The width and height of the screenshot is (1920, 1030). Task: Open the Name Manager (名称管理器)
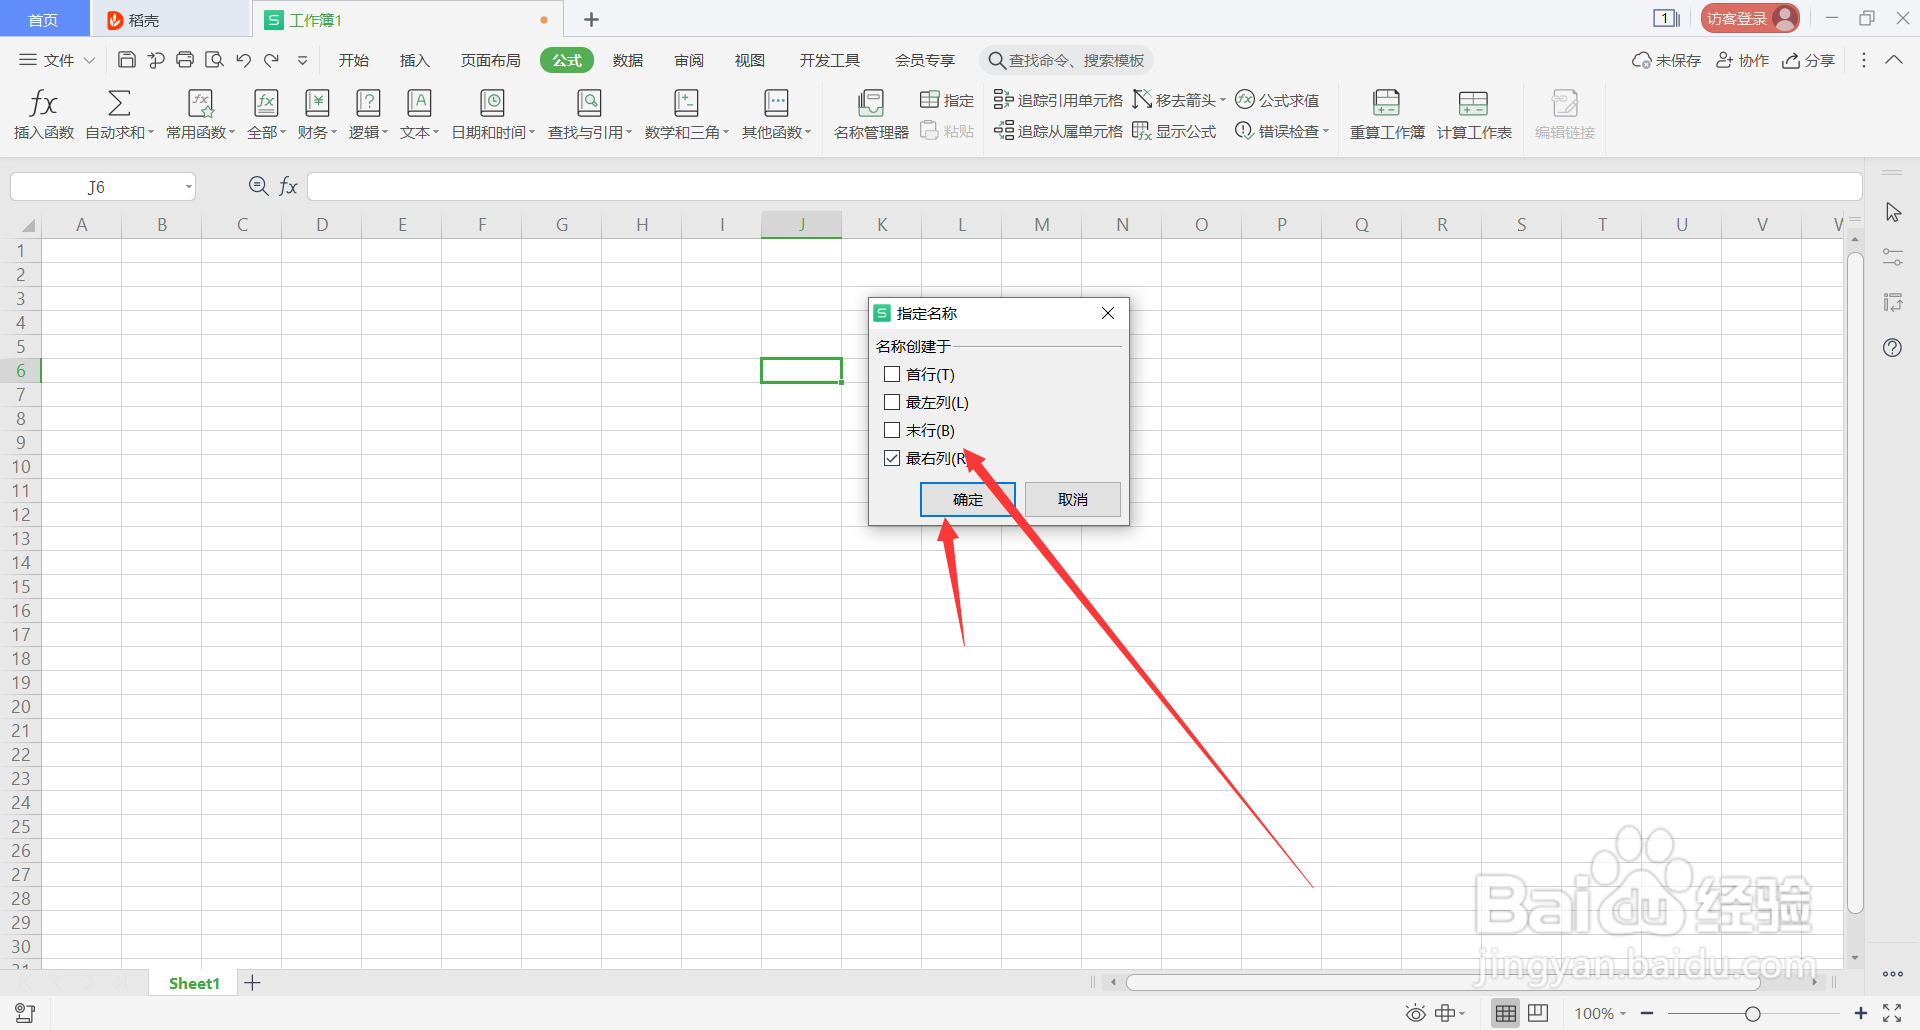coord(871,114)
